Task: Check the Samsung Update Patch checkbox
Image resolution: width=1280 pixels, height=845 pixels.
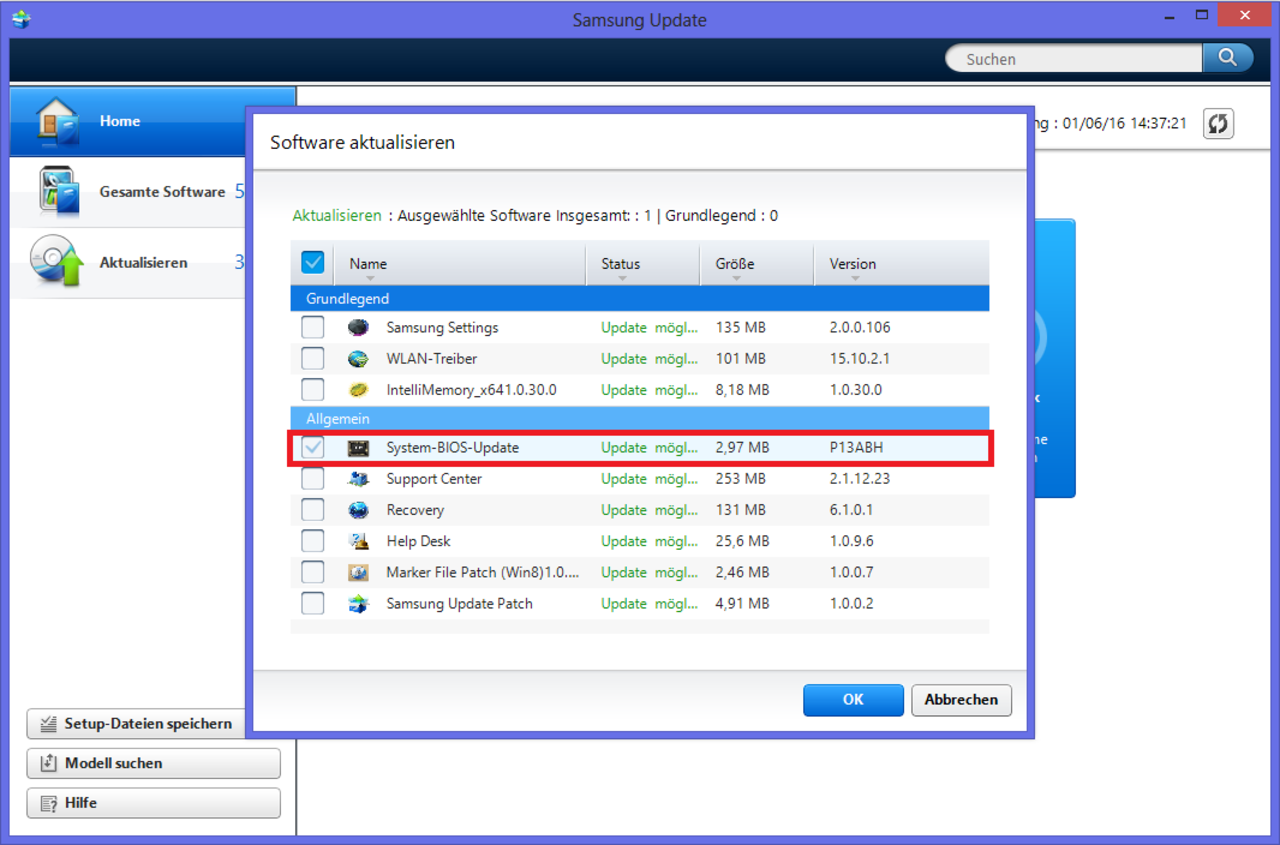Action: tap(313, 603)
